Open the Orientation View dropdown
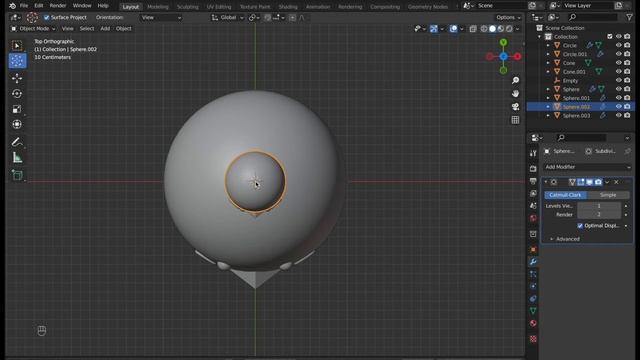Viewport: 640px width, 360px height. pos(161,18)
